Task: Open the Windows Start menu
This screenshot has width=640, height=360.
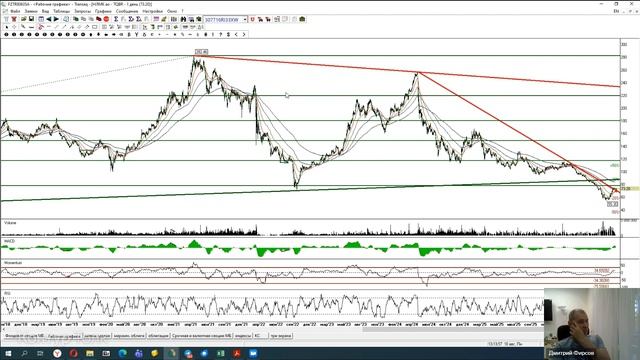Action: 8,353
